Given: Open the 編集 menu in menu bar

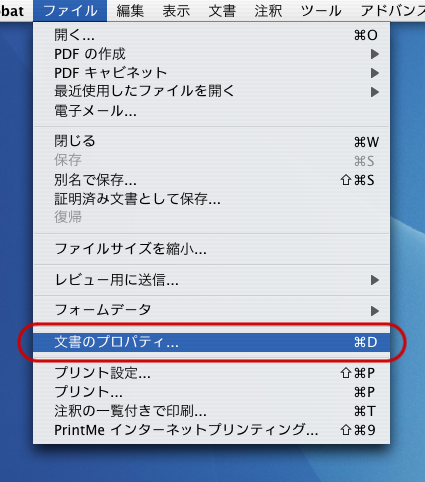Looking at the screenshot, I should click(130, 11).
